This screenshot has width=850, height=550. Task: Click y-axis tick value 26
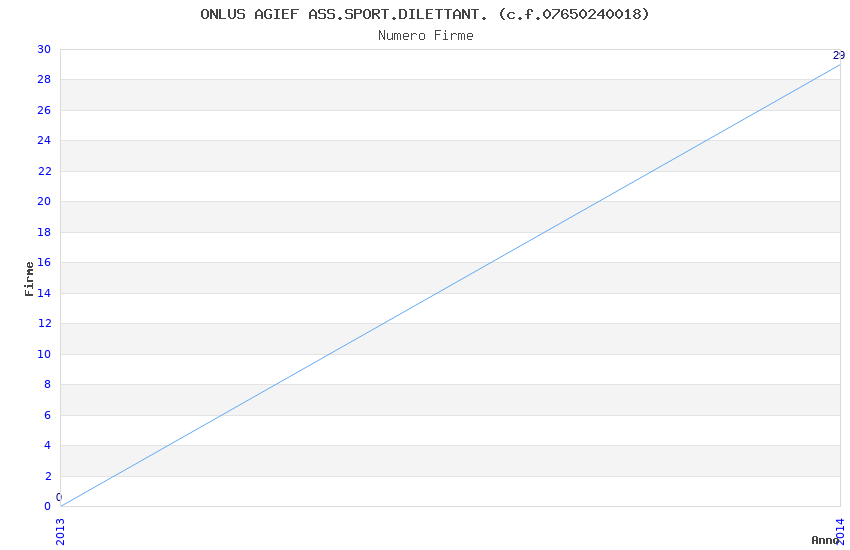coord(44,111)
